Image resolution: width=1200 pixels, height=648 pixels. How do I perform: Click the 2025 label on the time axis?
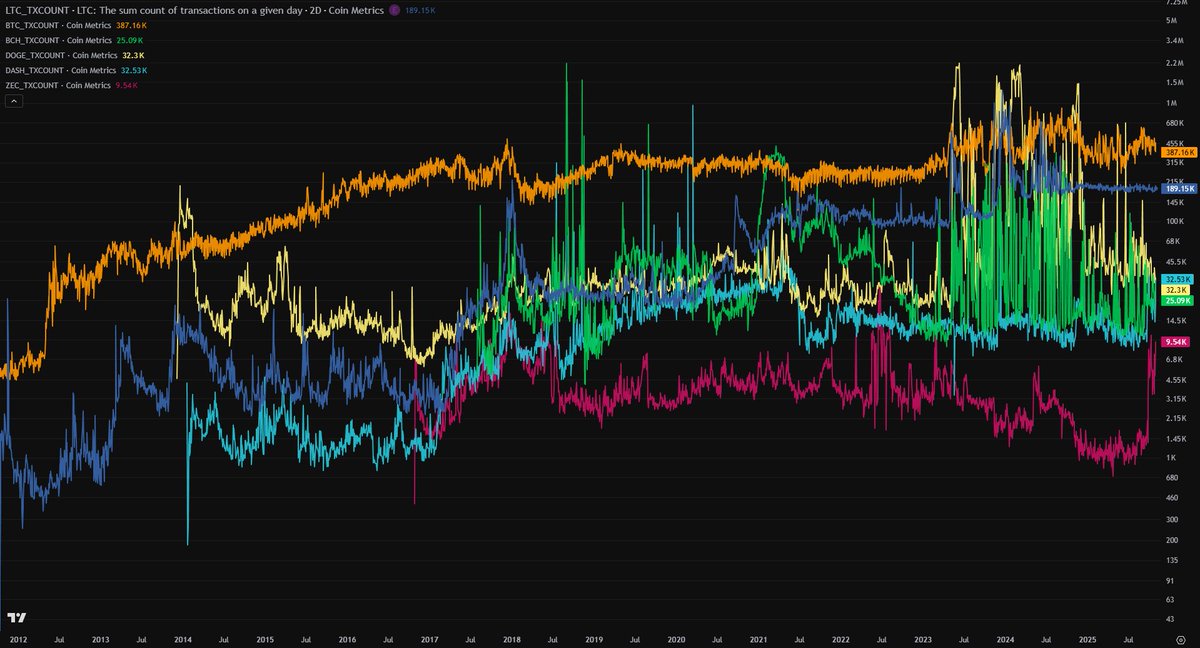click(x=1086, y=639)
